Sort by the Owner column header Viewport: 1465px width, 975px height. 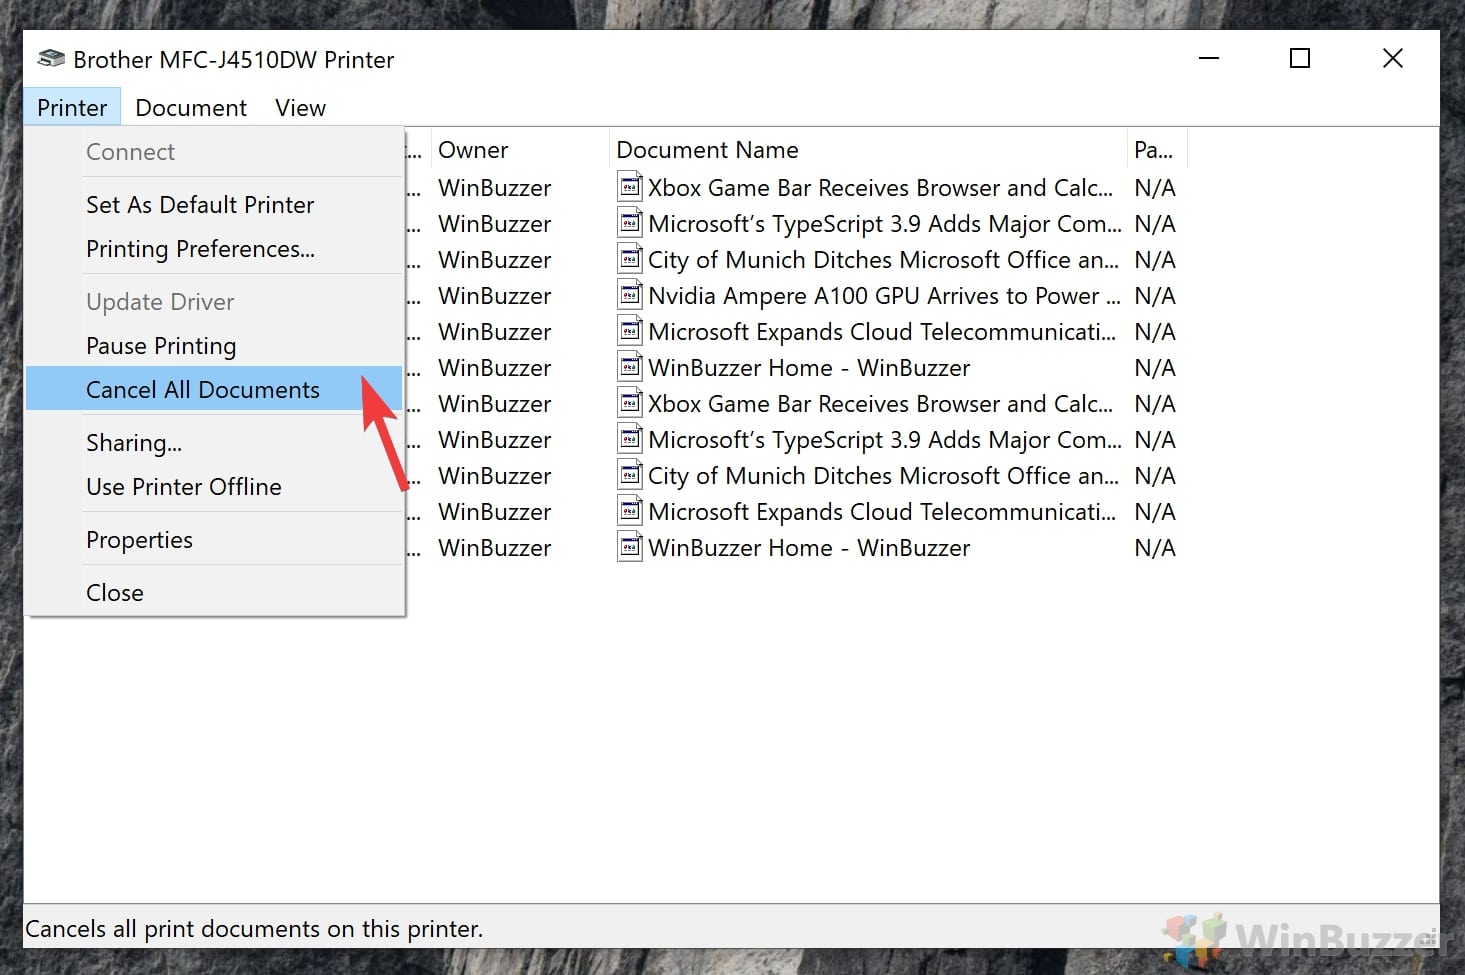(519, 150)
